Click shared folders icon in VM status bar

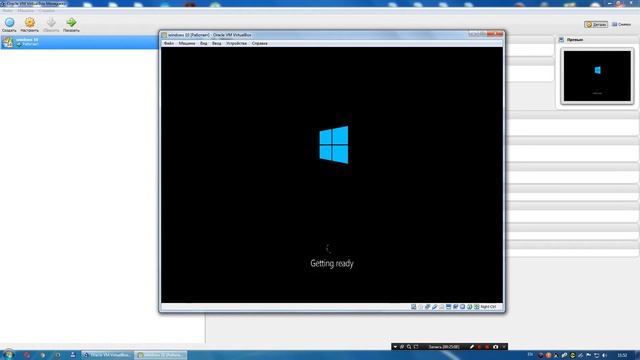click(x=441, y=307)
